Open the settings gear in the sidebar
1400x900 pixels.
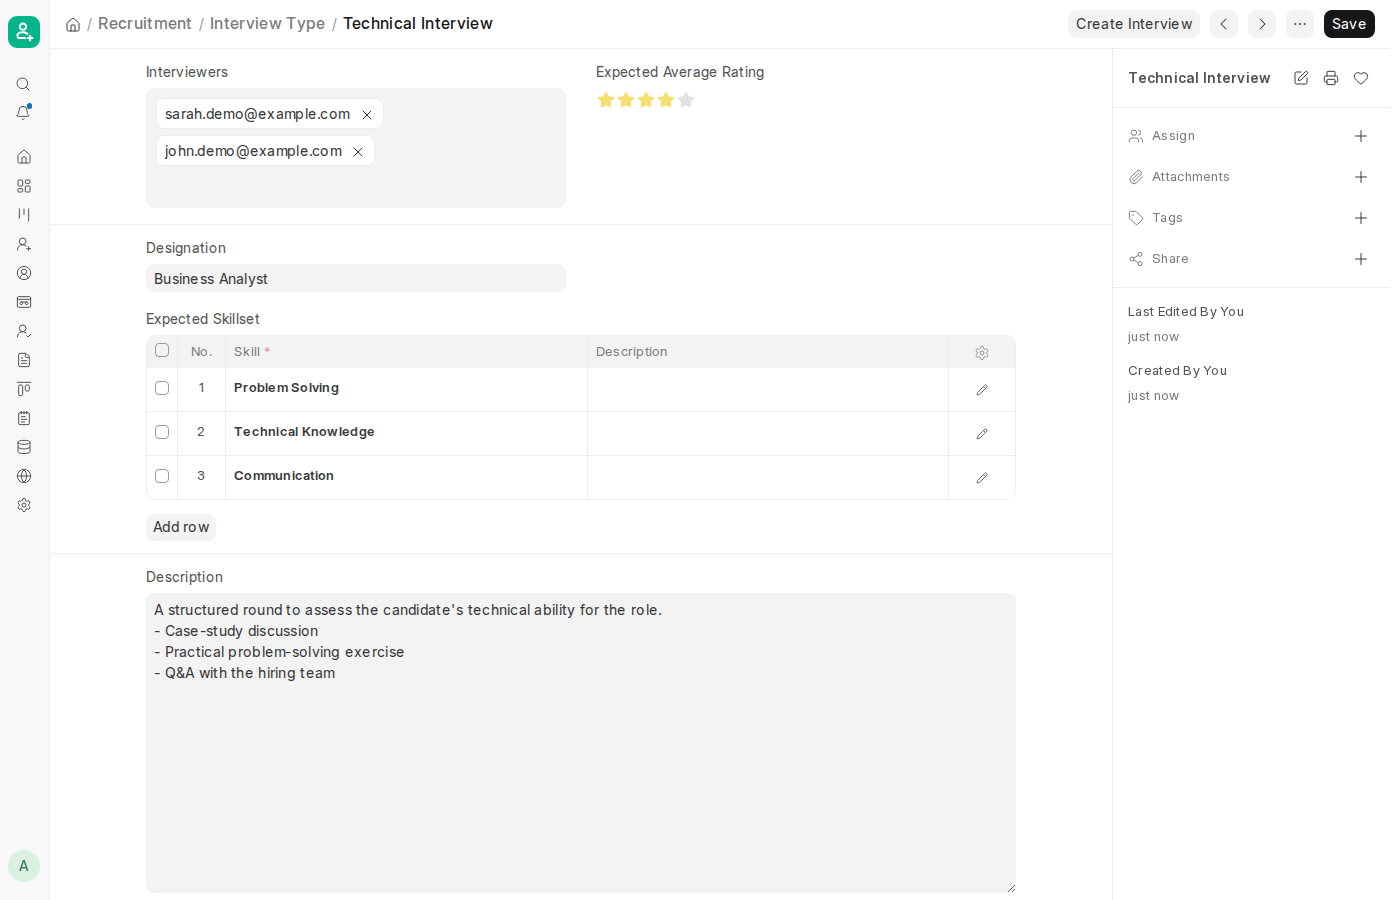click(x=24, y=505)
